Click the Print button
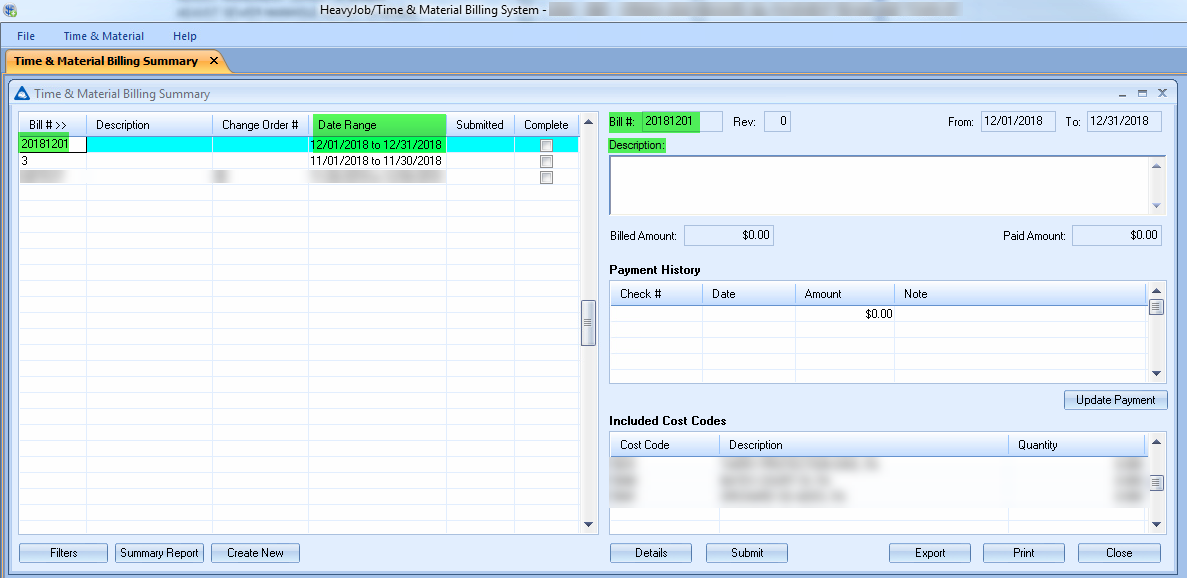The image size is (1187, 578). [x=1023, y=553]
